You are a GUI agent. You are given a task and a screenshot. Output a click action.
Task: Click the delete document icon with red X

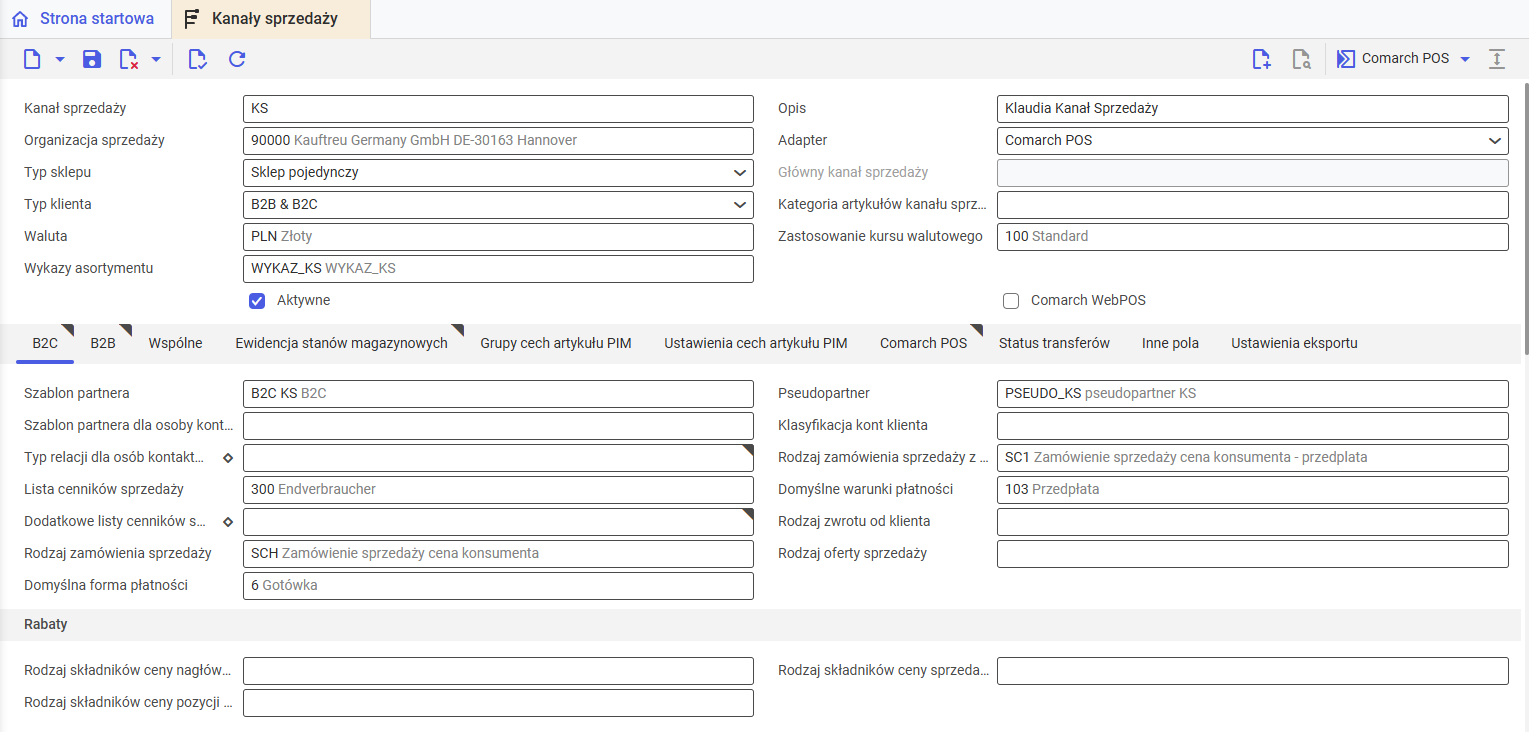point(128,59)
